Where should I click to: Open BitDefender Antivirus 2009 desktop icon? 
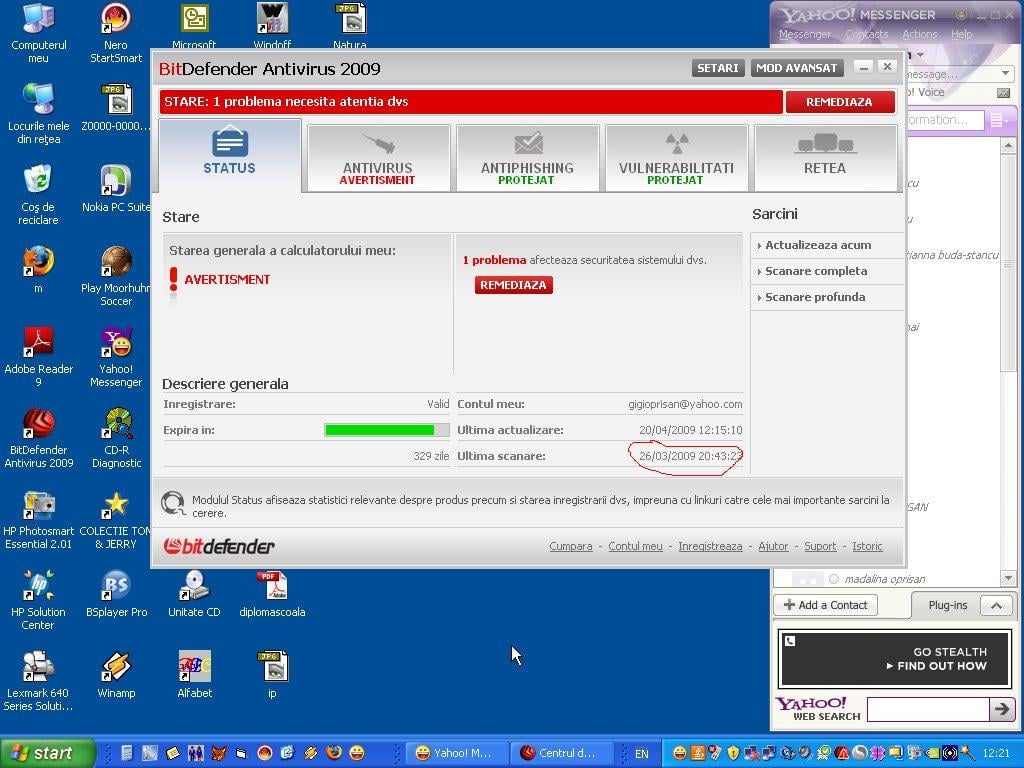(39, 438)
